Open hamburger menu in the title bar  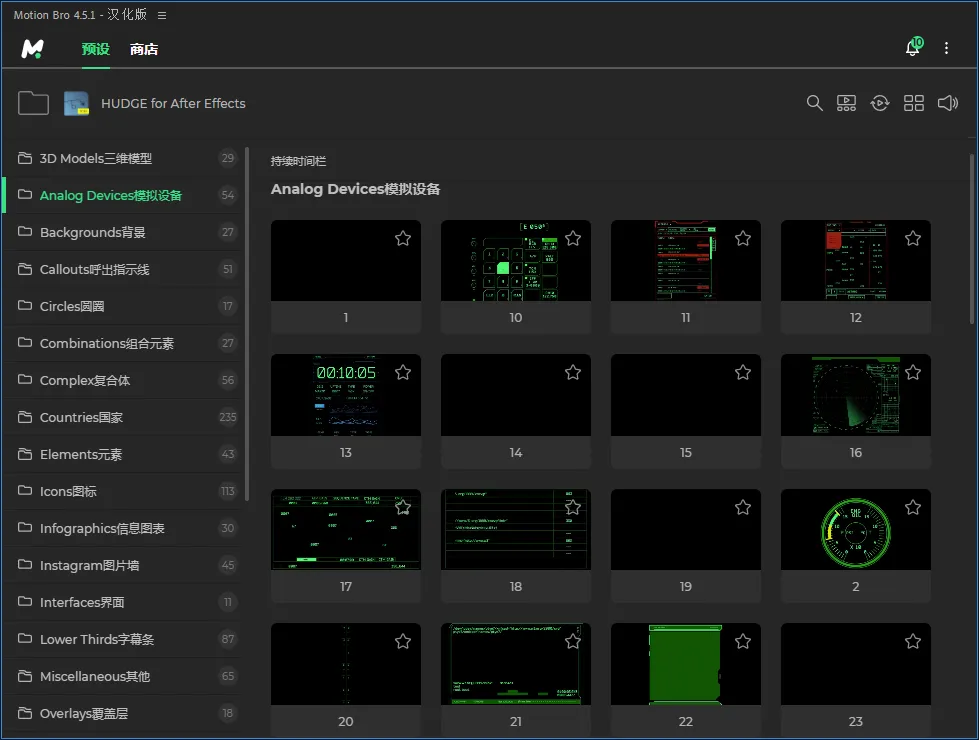click(162, 15)
